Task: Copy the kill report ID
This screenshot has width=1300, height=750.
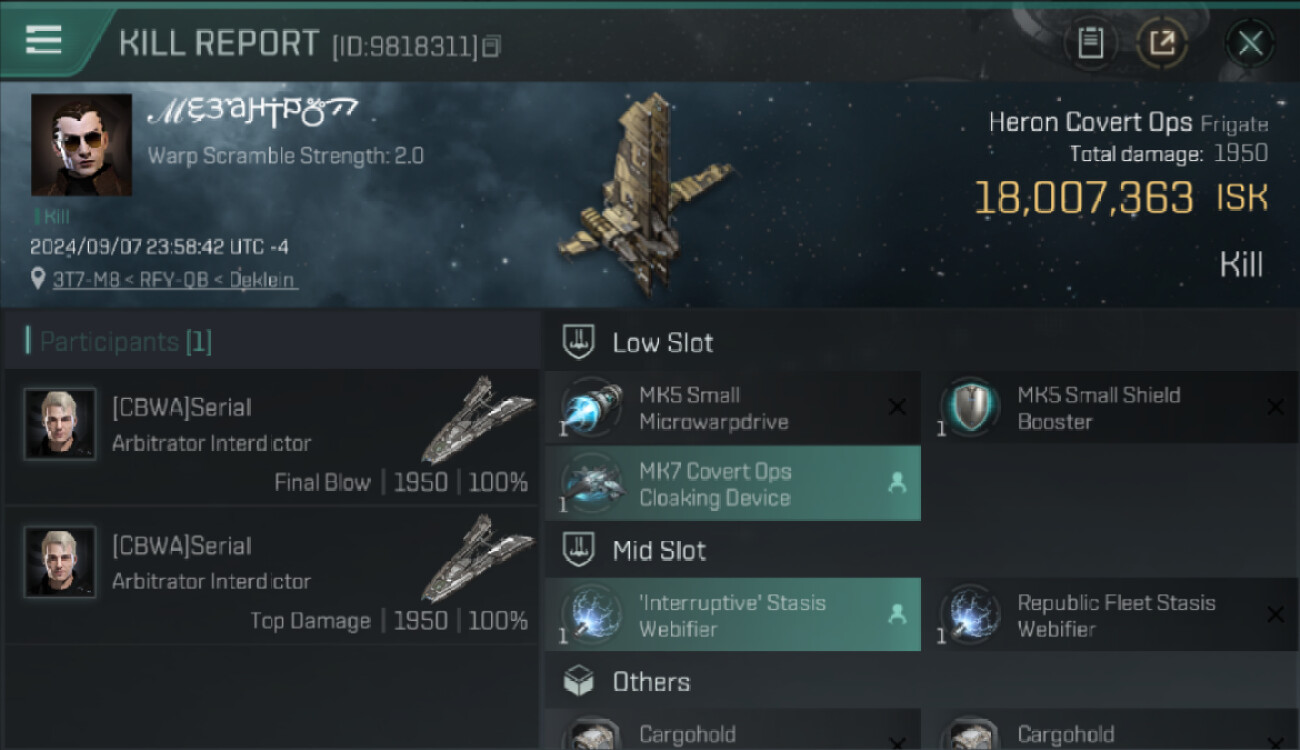Action: click(490, 46)
